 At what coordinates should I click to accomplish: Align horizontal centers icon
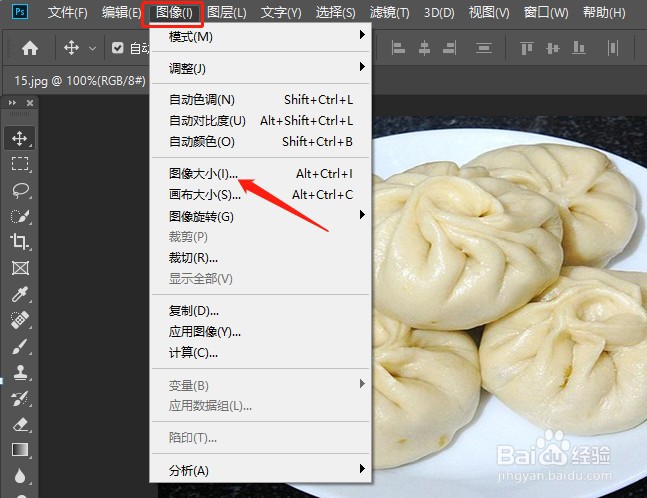(x=424, y=48)
